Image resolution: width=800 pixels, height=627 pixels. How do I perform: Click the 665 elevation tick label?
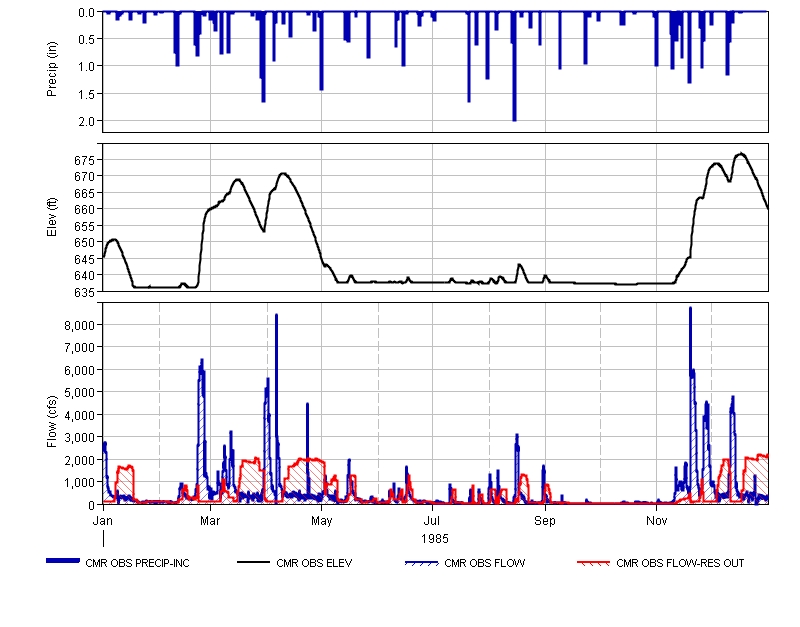[85, 193]
